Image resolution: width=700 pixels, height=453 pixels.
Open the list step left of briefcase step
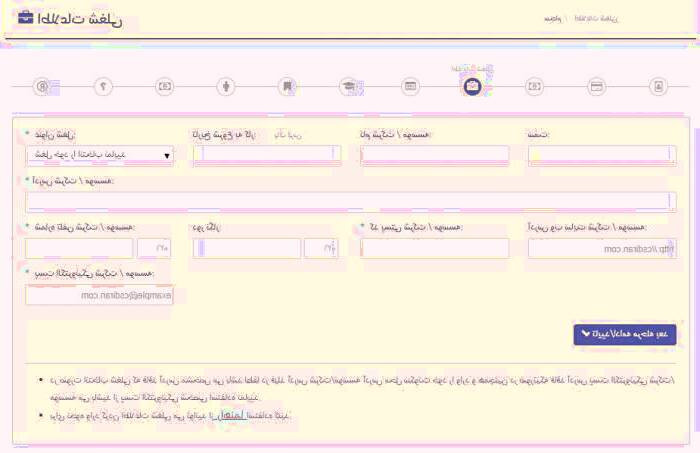410,86
